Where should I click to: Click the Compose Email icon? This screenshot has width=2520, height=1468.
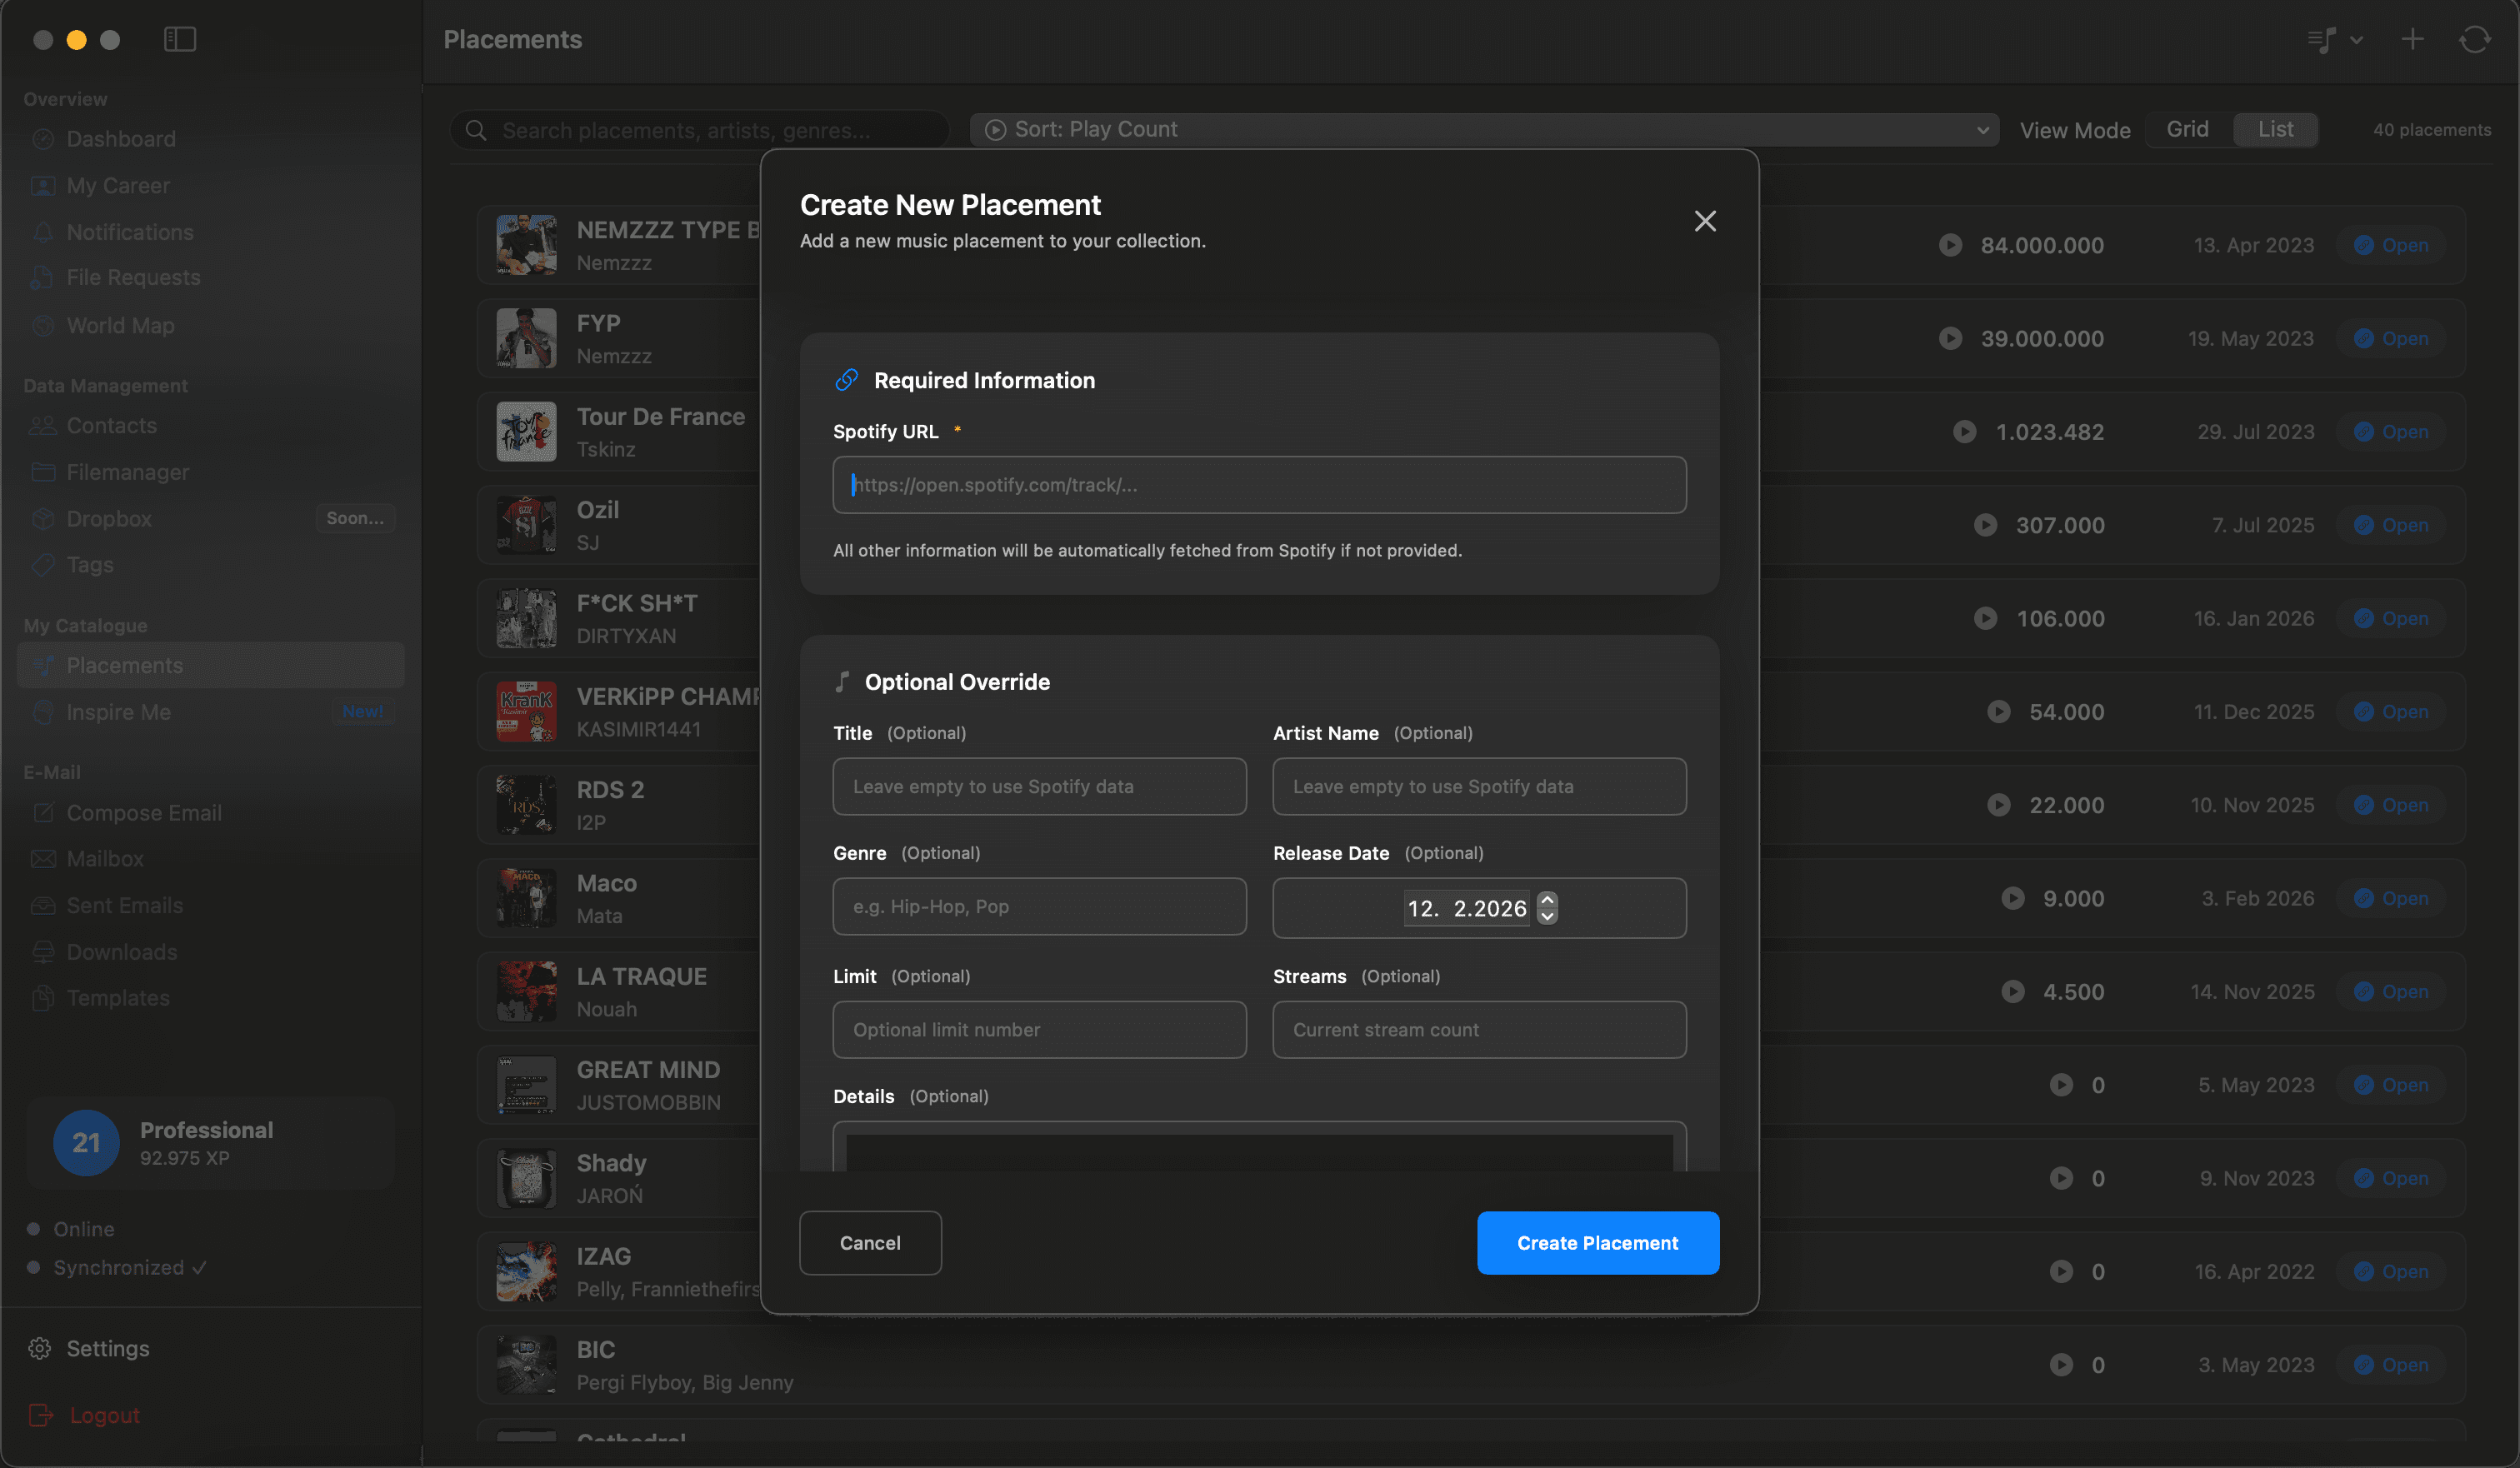click(x=44, y=813)
